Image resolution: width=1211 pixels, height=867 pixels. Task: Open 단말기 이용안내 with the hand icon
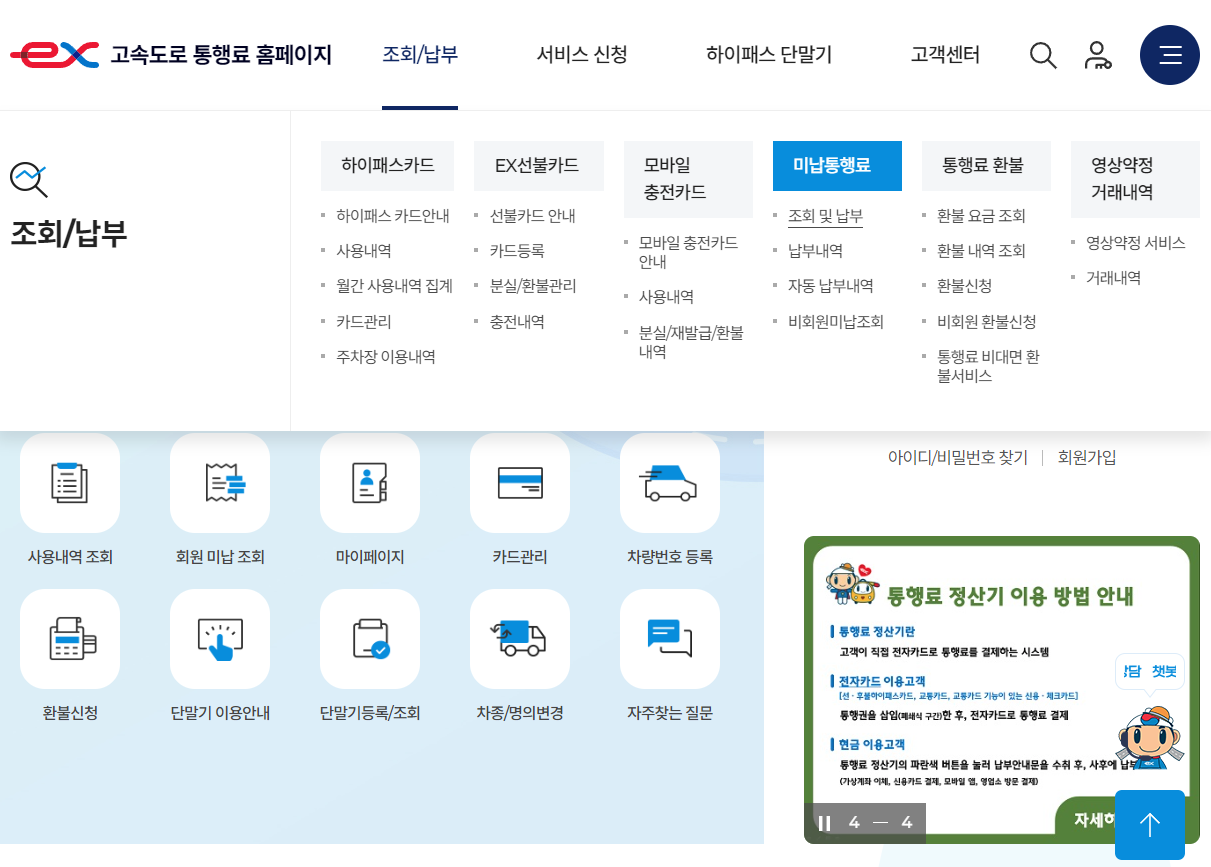coord(220,639)
